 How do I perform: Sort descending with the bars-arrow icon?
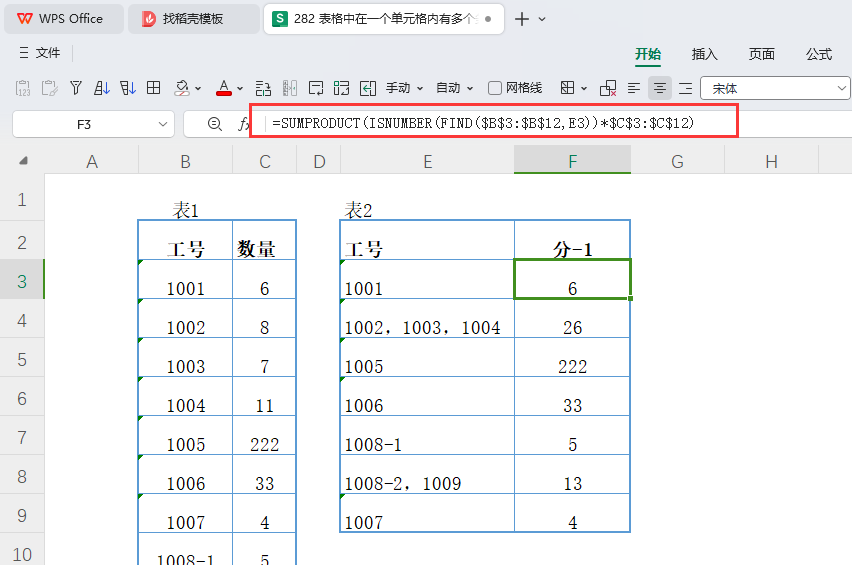point(128,88)
